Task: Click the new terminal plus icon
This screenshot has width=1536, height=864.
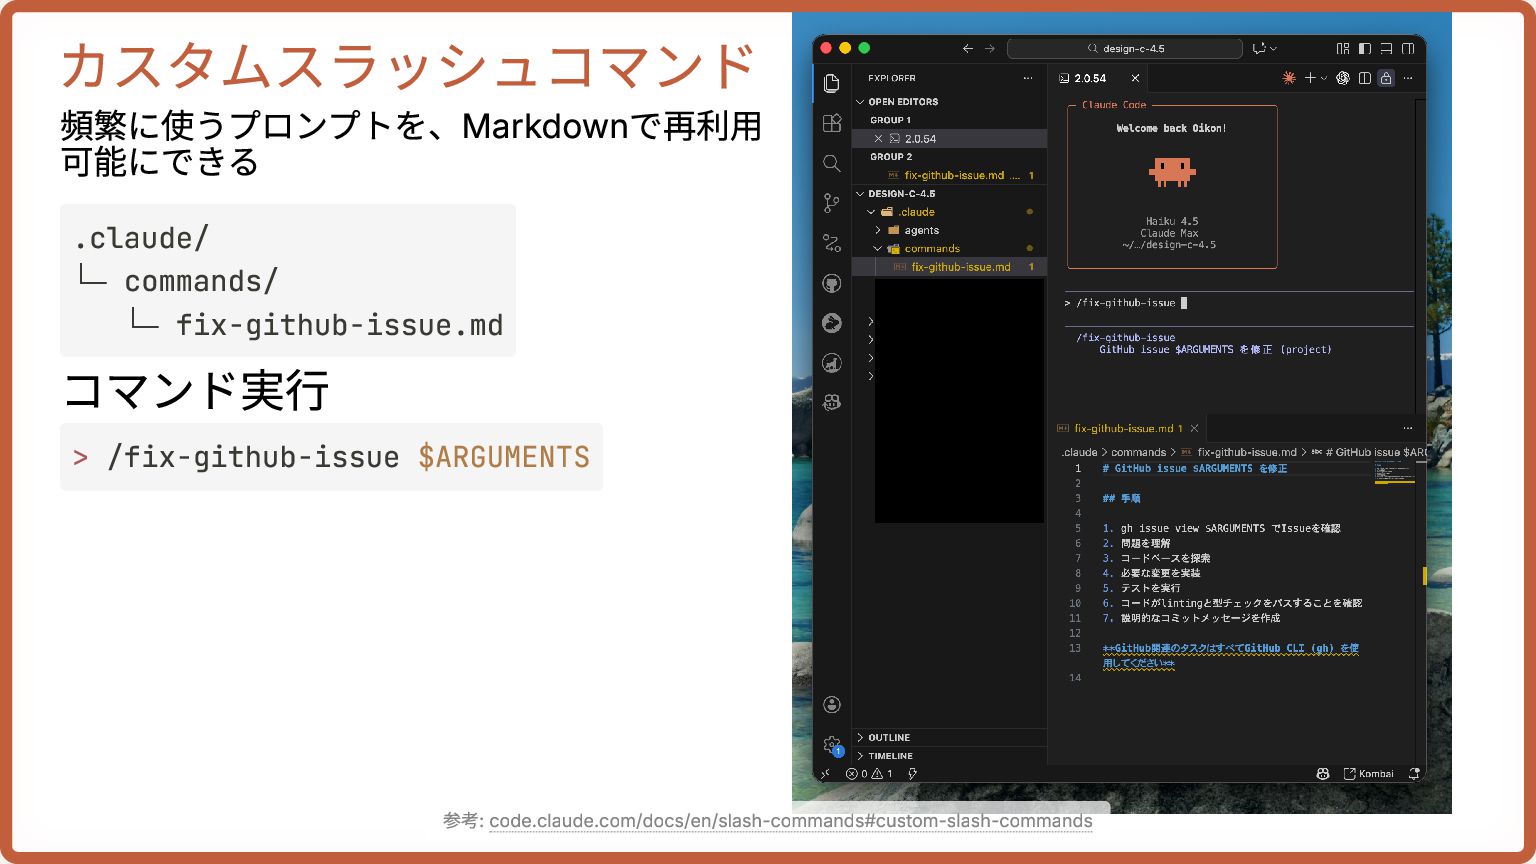Action: 1309,78
